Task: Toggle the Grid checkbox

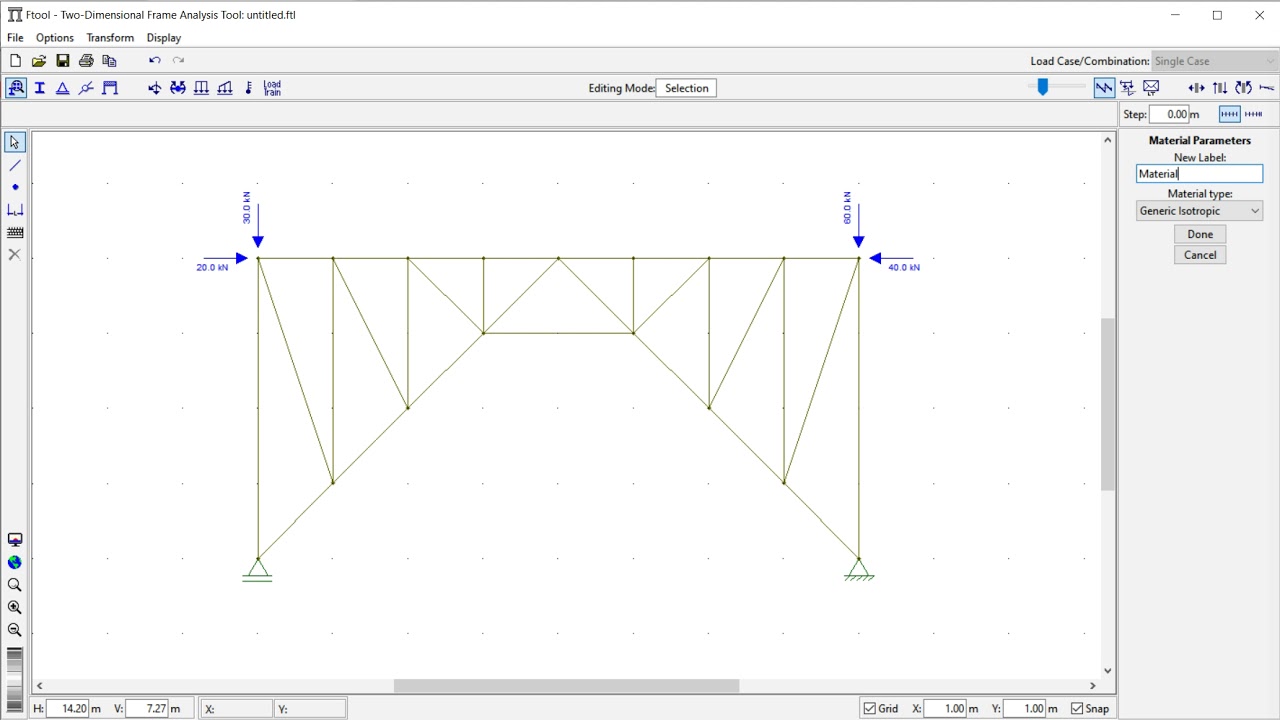Action: (x=870, y=708)
